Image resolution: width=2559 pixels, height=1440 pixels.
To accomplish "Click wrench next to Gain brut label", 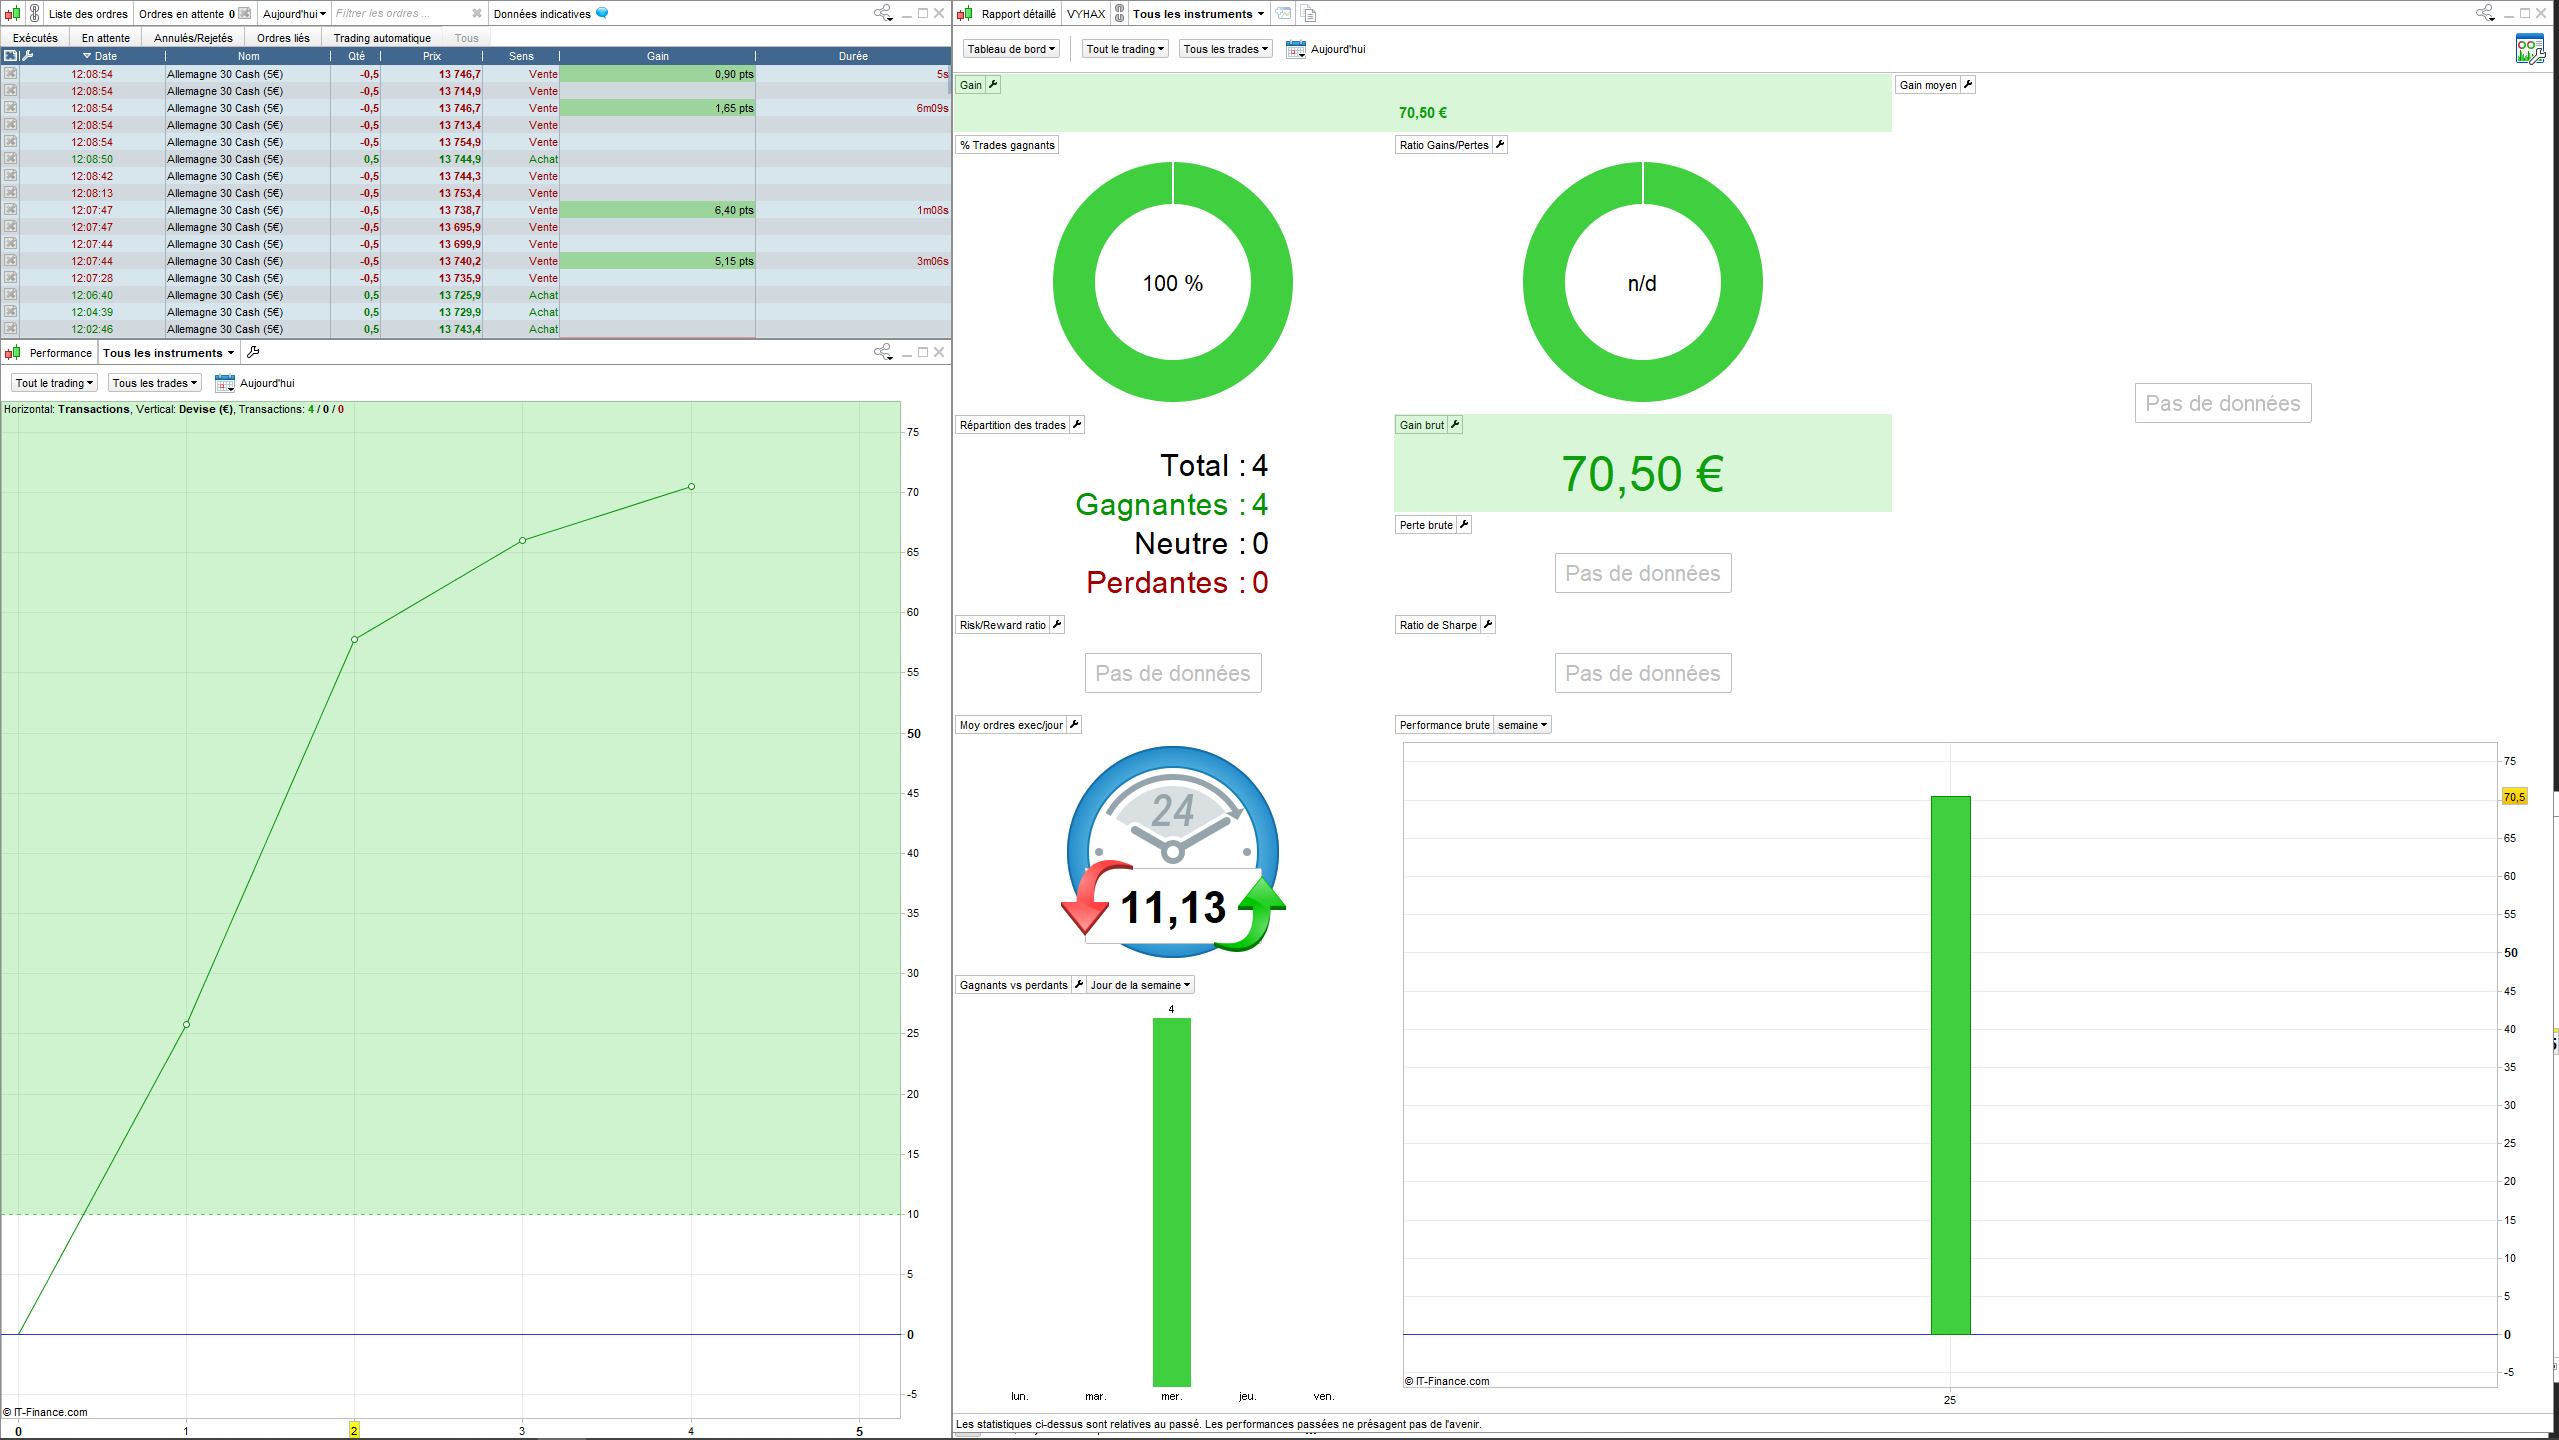I will [x=1455, y=425].
